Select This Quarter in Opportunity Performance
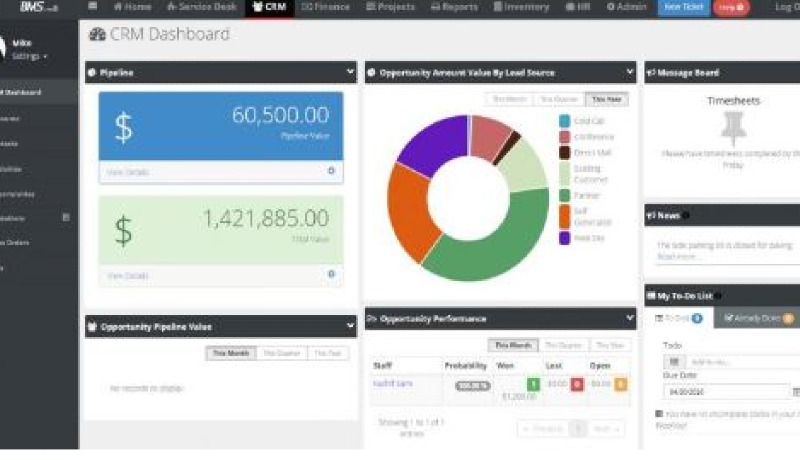The image size is (800, 460). click(563, 345)
